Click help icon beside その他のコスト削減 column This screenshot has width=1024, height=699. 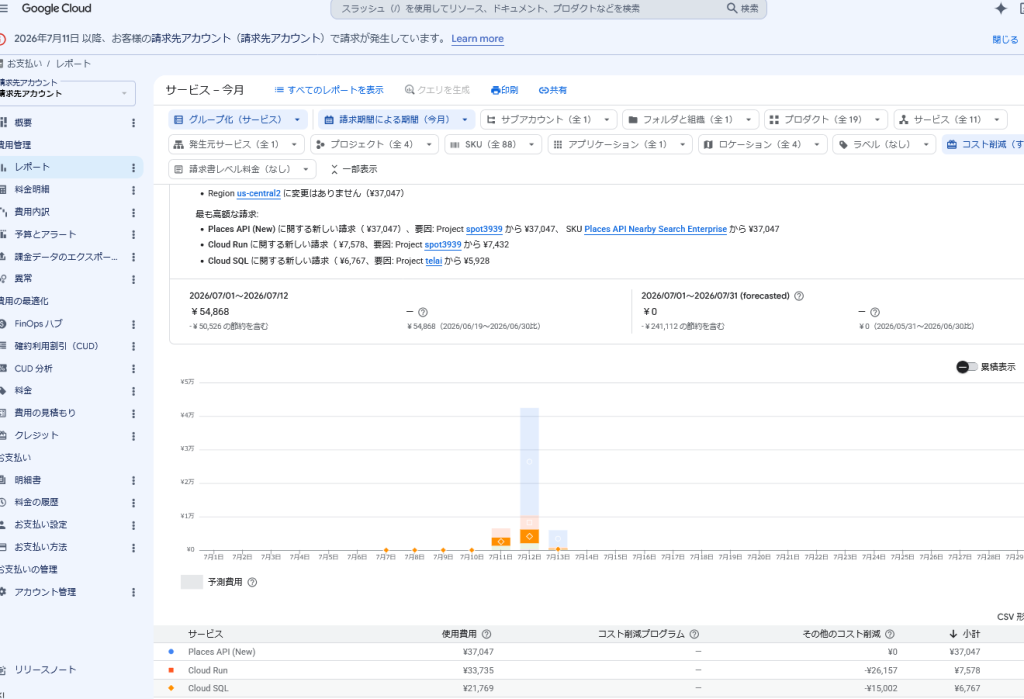point(889,634)
